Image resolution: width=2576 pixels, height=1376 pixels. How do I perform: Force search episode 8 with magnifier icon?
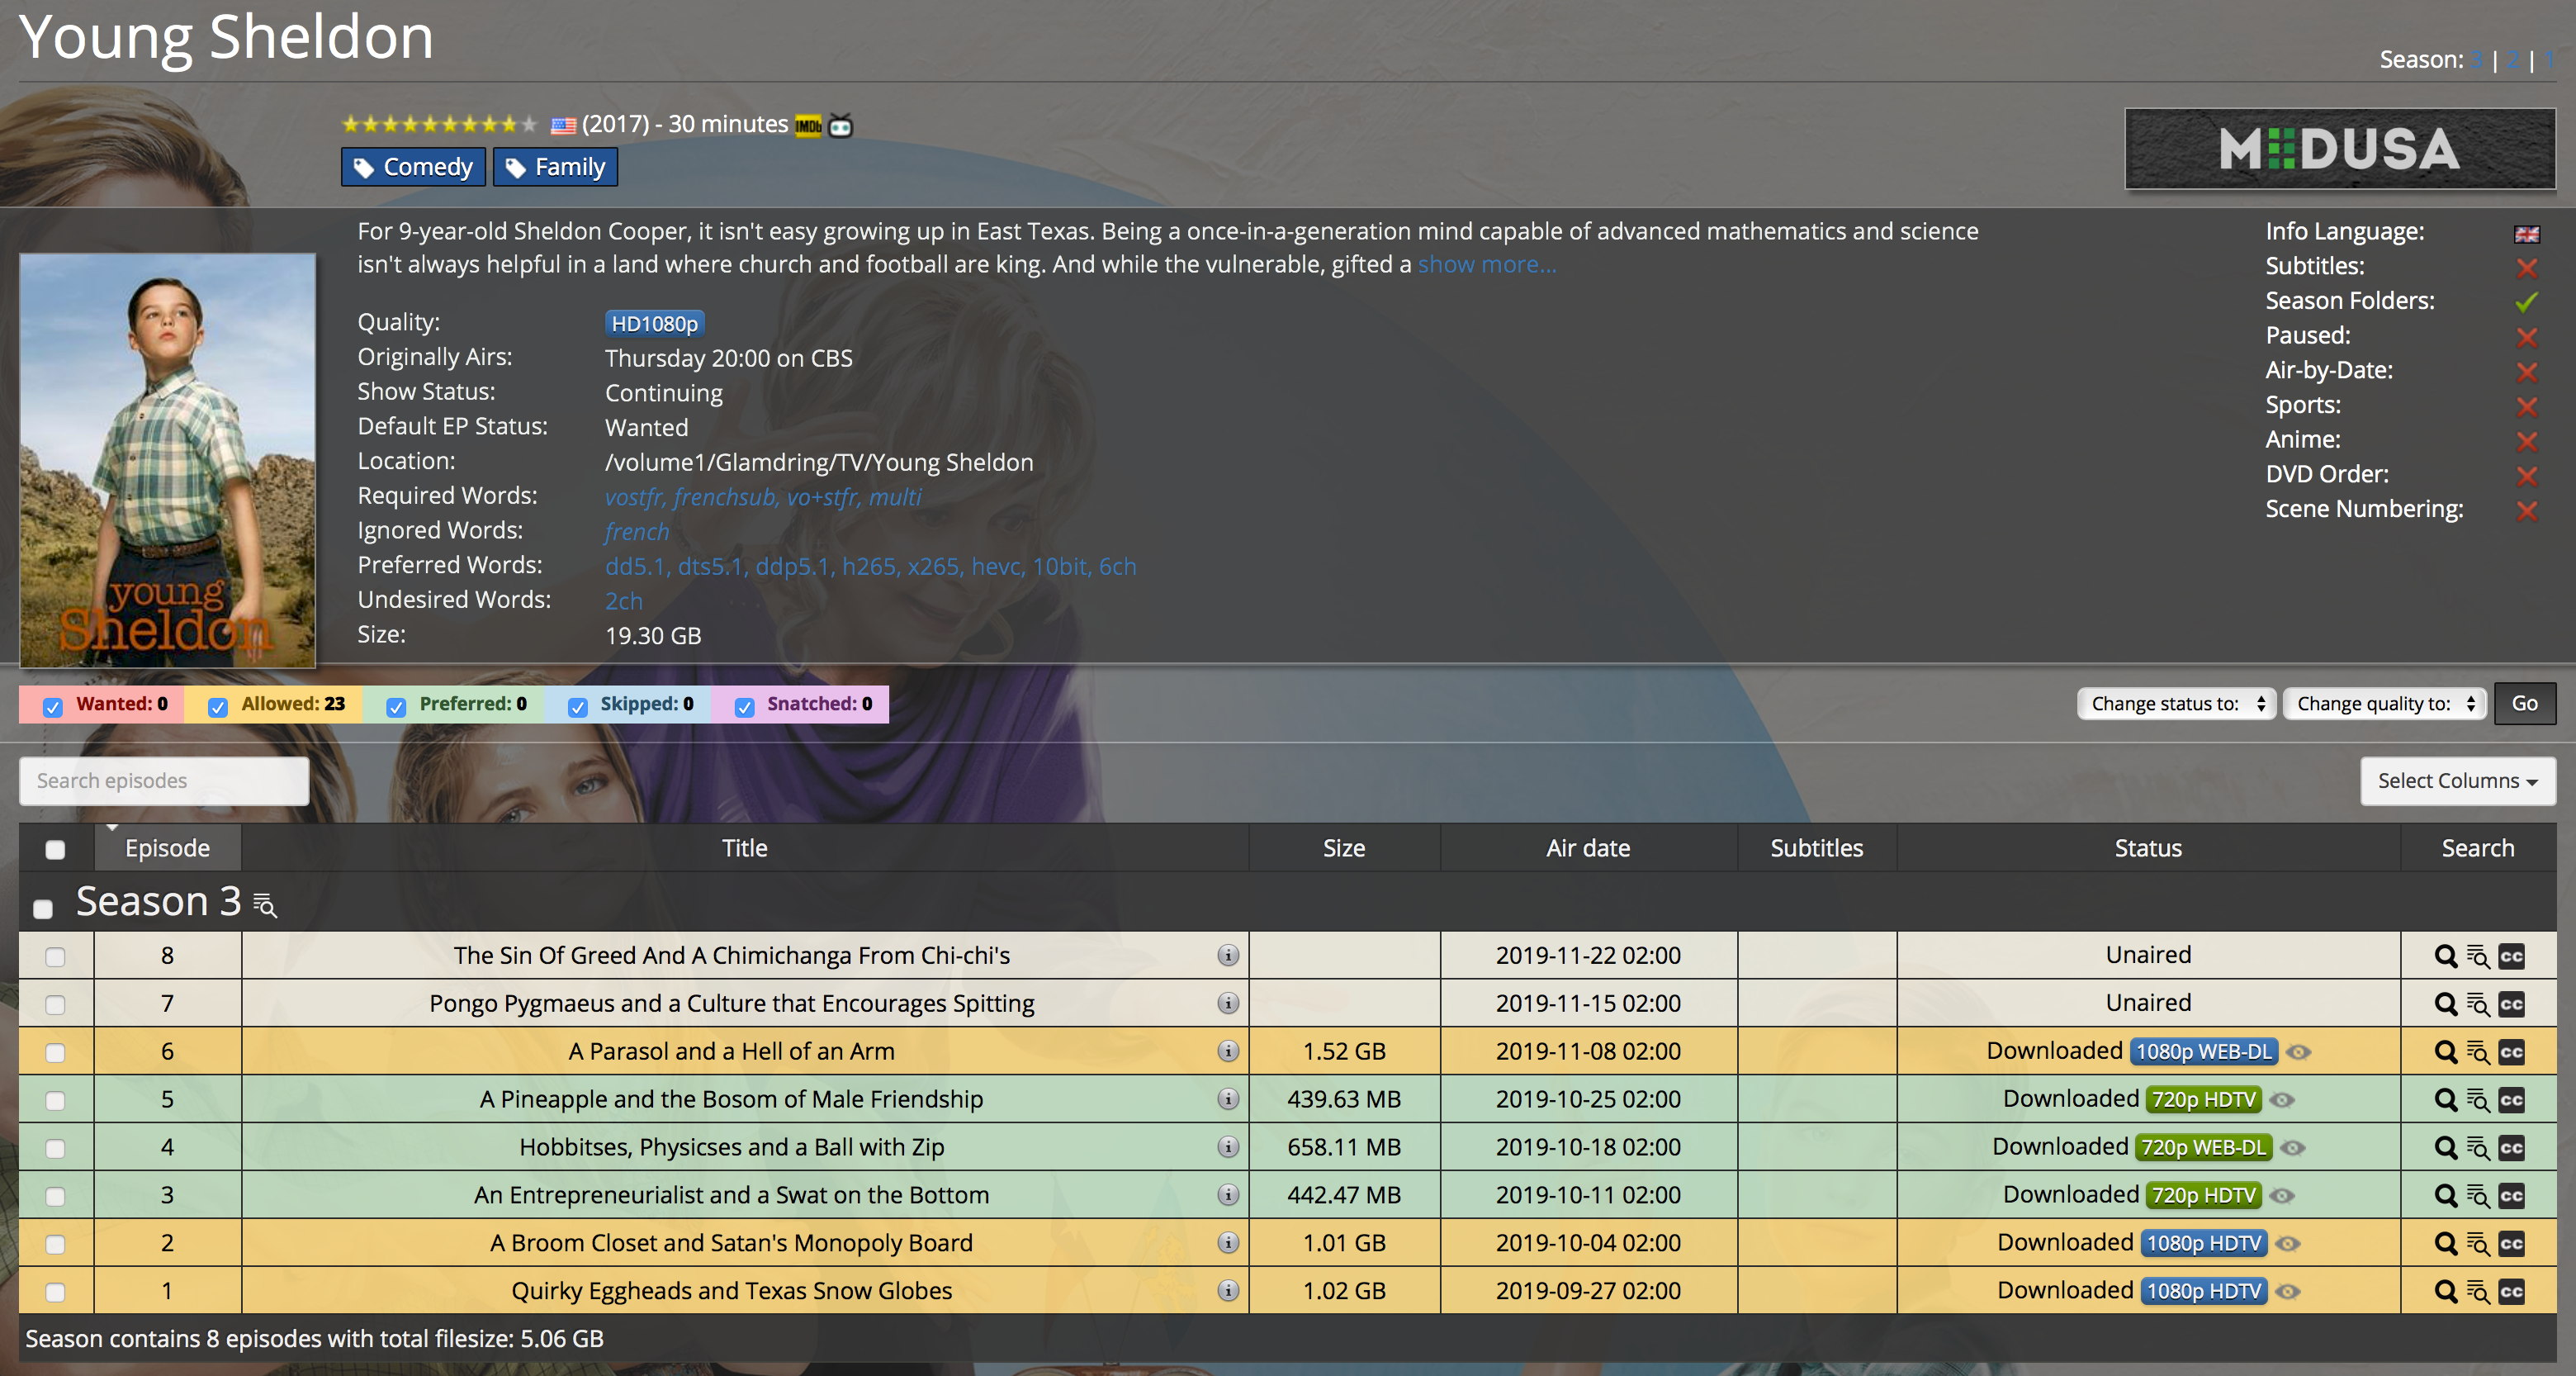pos(2445,956)
